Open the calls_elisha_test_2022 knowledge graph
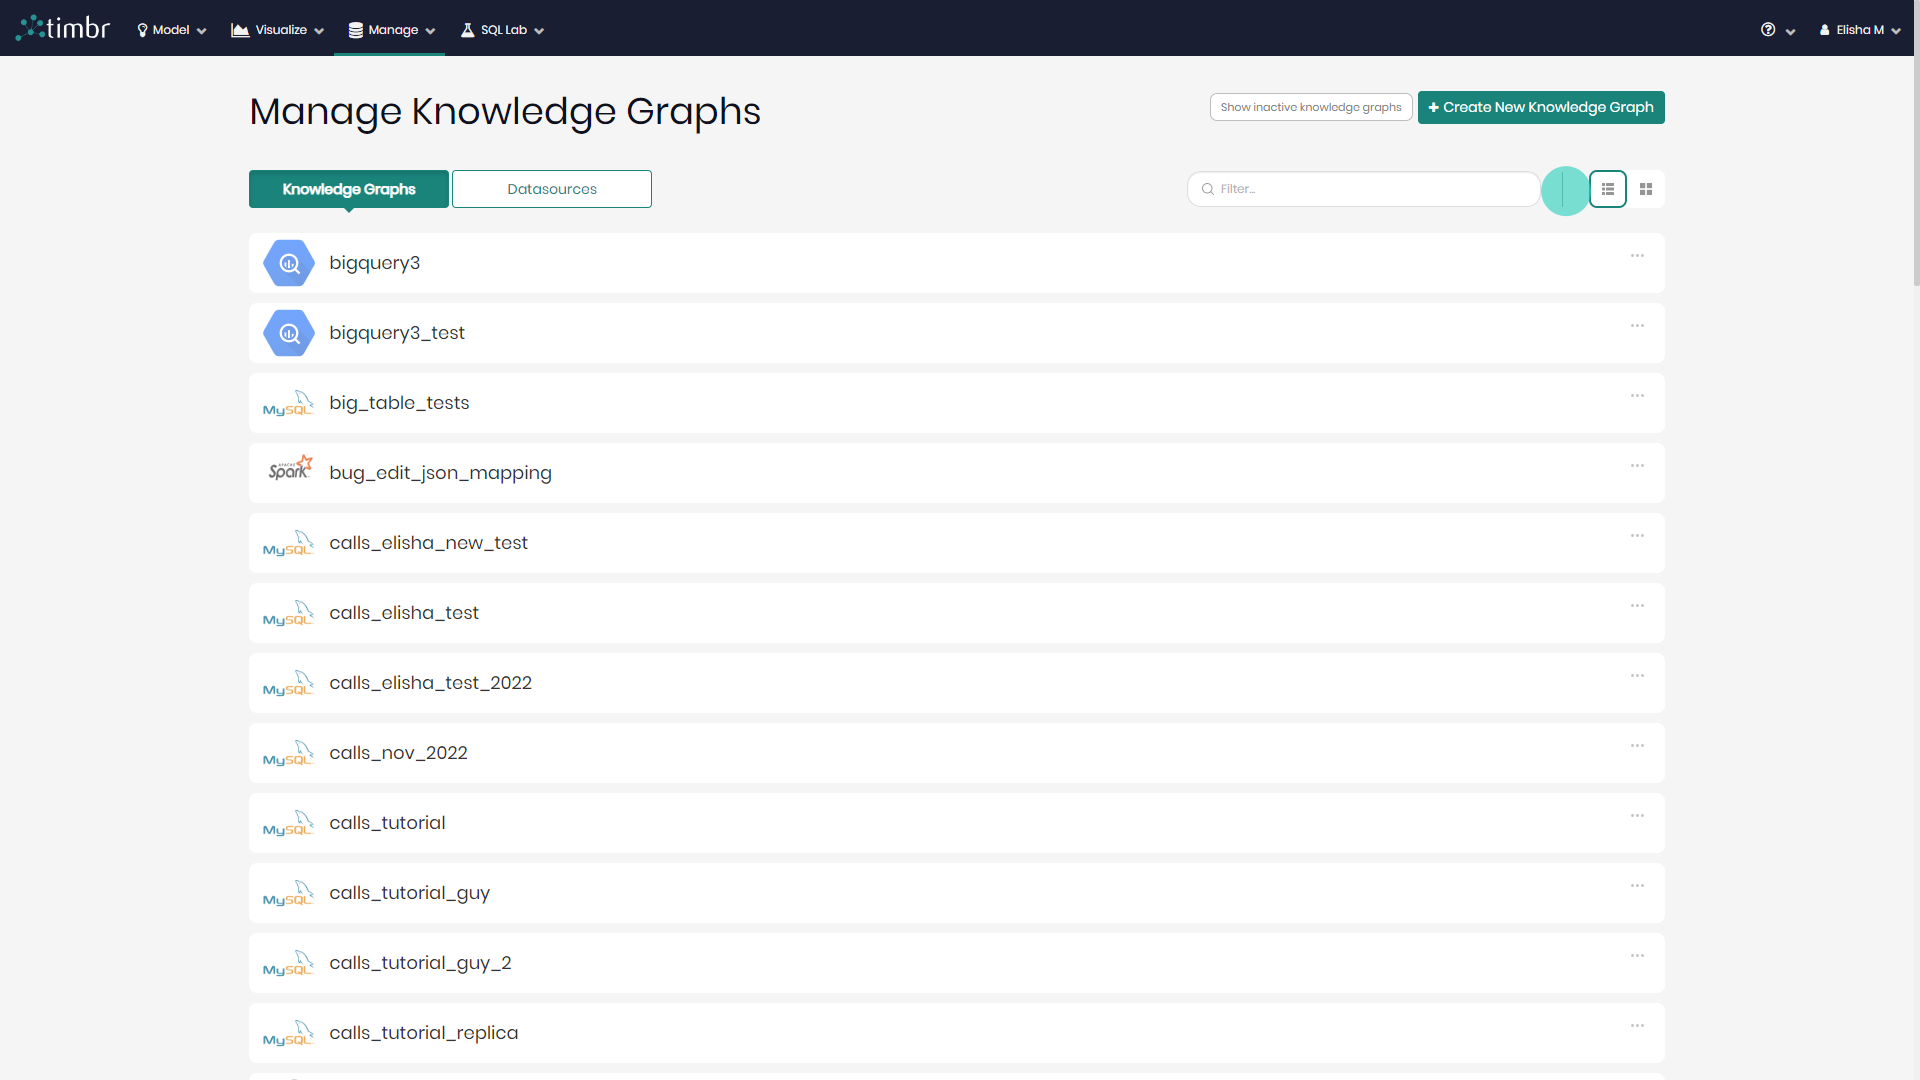Image resolution: width=1920 pixels, height=1080 pixels. point(430,683)
